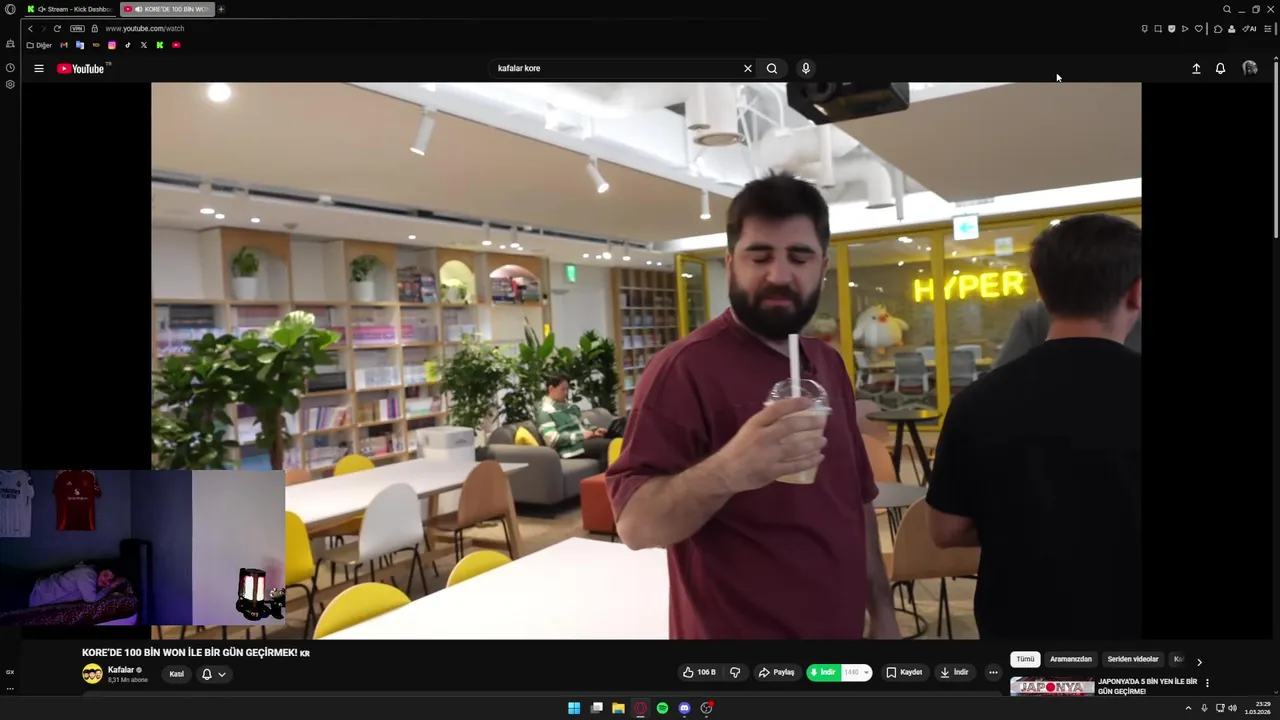Reload the current page

tap(57, 29)
